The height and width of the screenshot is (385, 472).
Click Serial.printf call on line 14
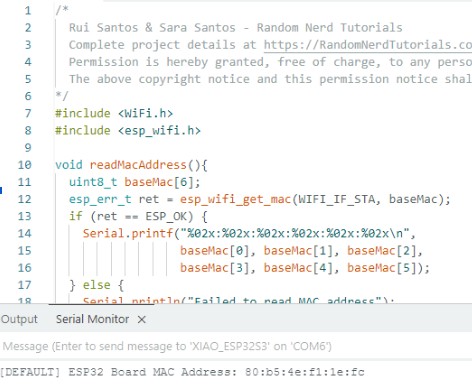click(128, 233)
